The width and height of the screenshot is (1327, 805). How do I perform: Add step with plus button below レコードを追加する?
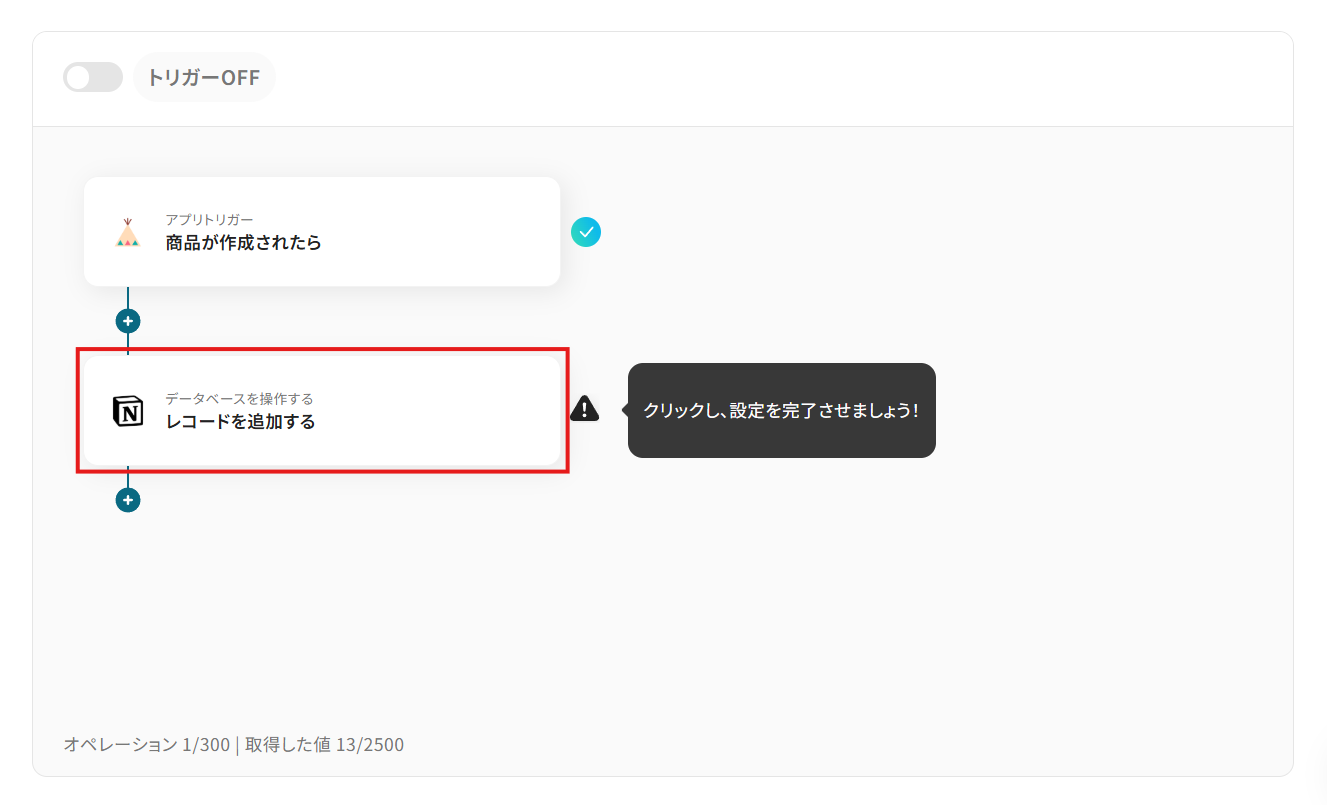[x=128, y=499]
